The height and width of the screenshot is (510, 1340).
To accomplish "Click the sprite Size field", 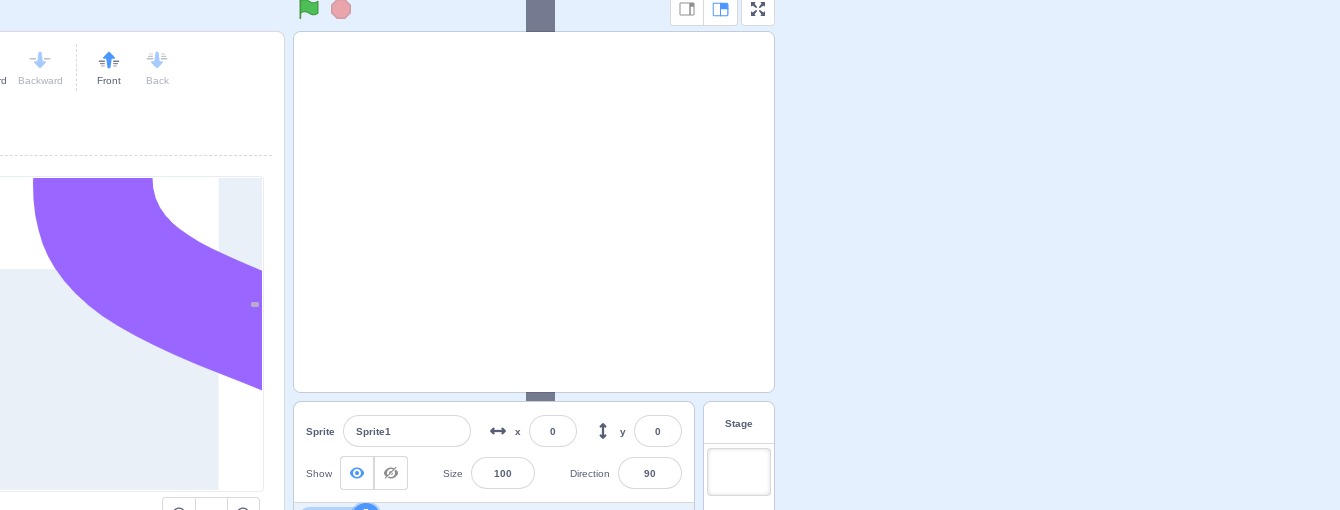I will point(502,473).
